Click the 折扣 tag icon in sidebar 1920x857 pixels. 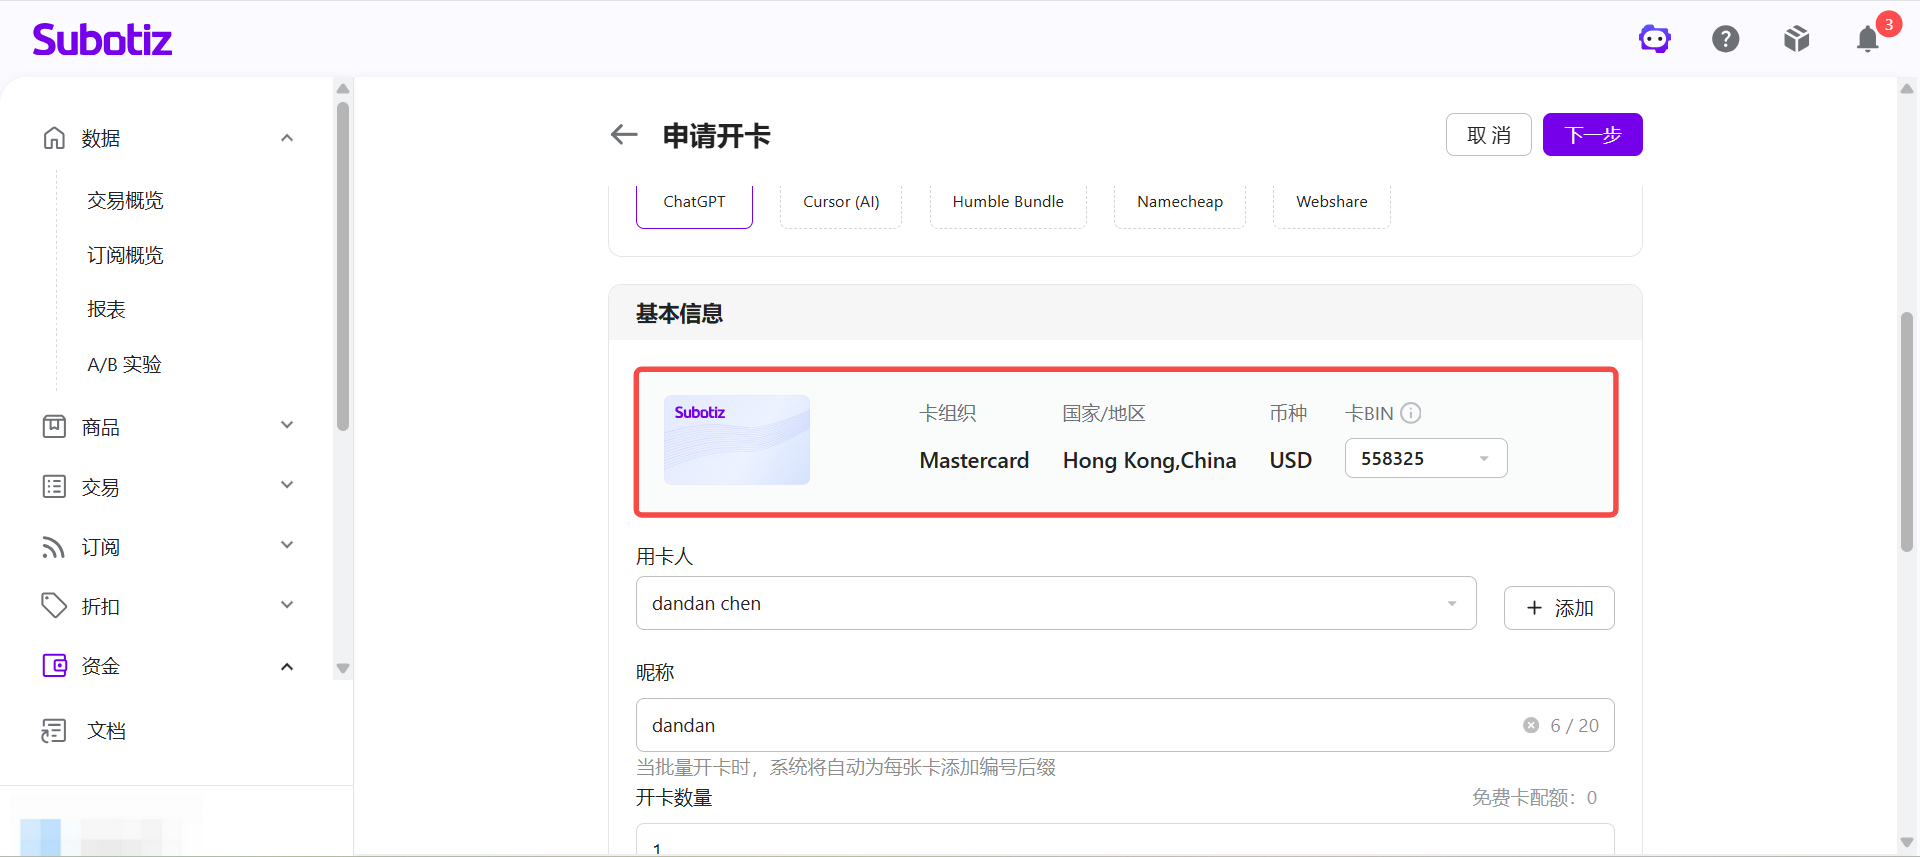[x=54, y=606]
